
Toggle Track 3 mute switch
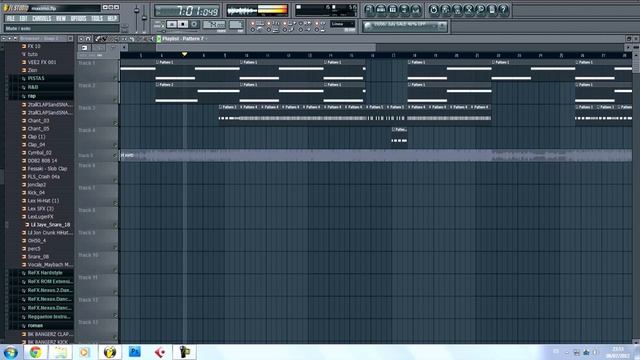(115, 123)
